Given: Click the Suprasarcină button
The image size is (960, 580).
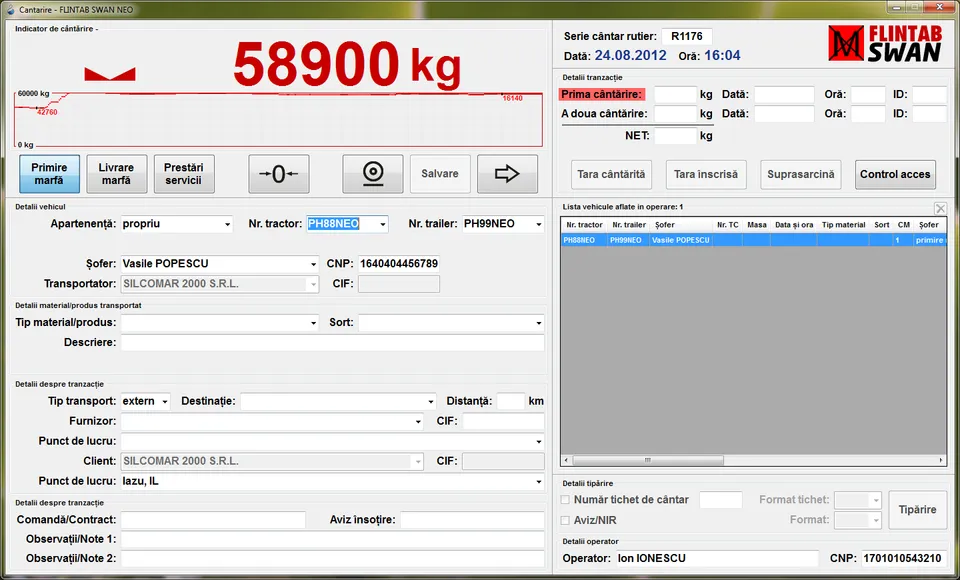Looking at the screenshot, I should tap(801, 175).
